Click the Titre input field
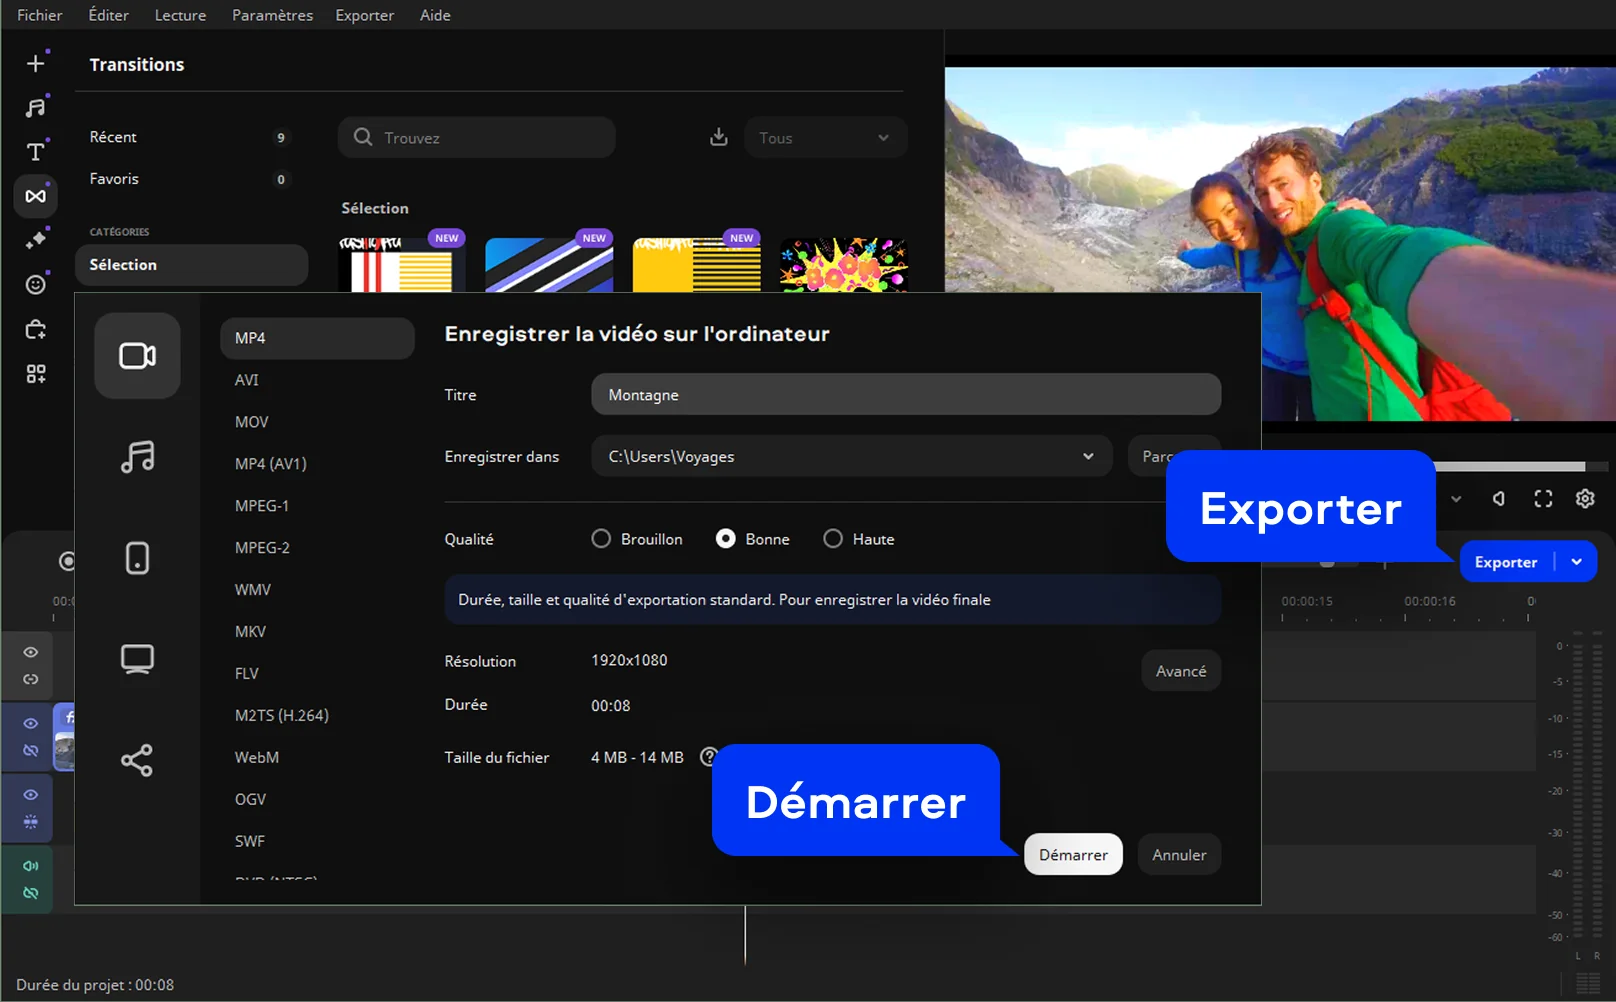This screenshot has width=1616, height=1002. (905, 395)
